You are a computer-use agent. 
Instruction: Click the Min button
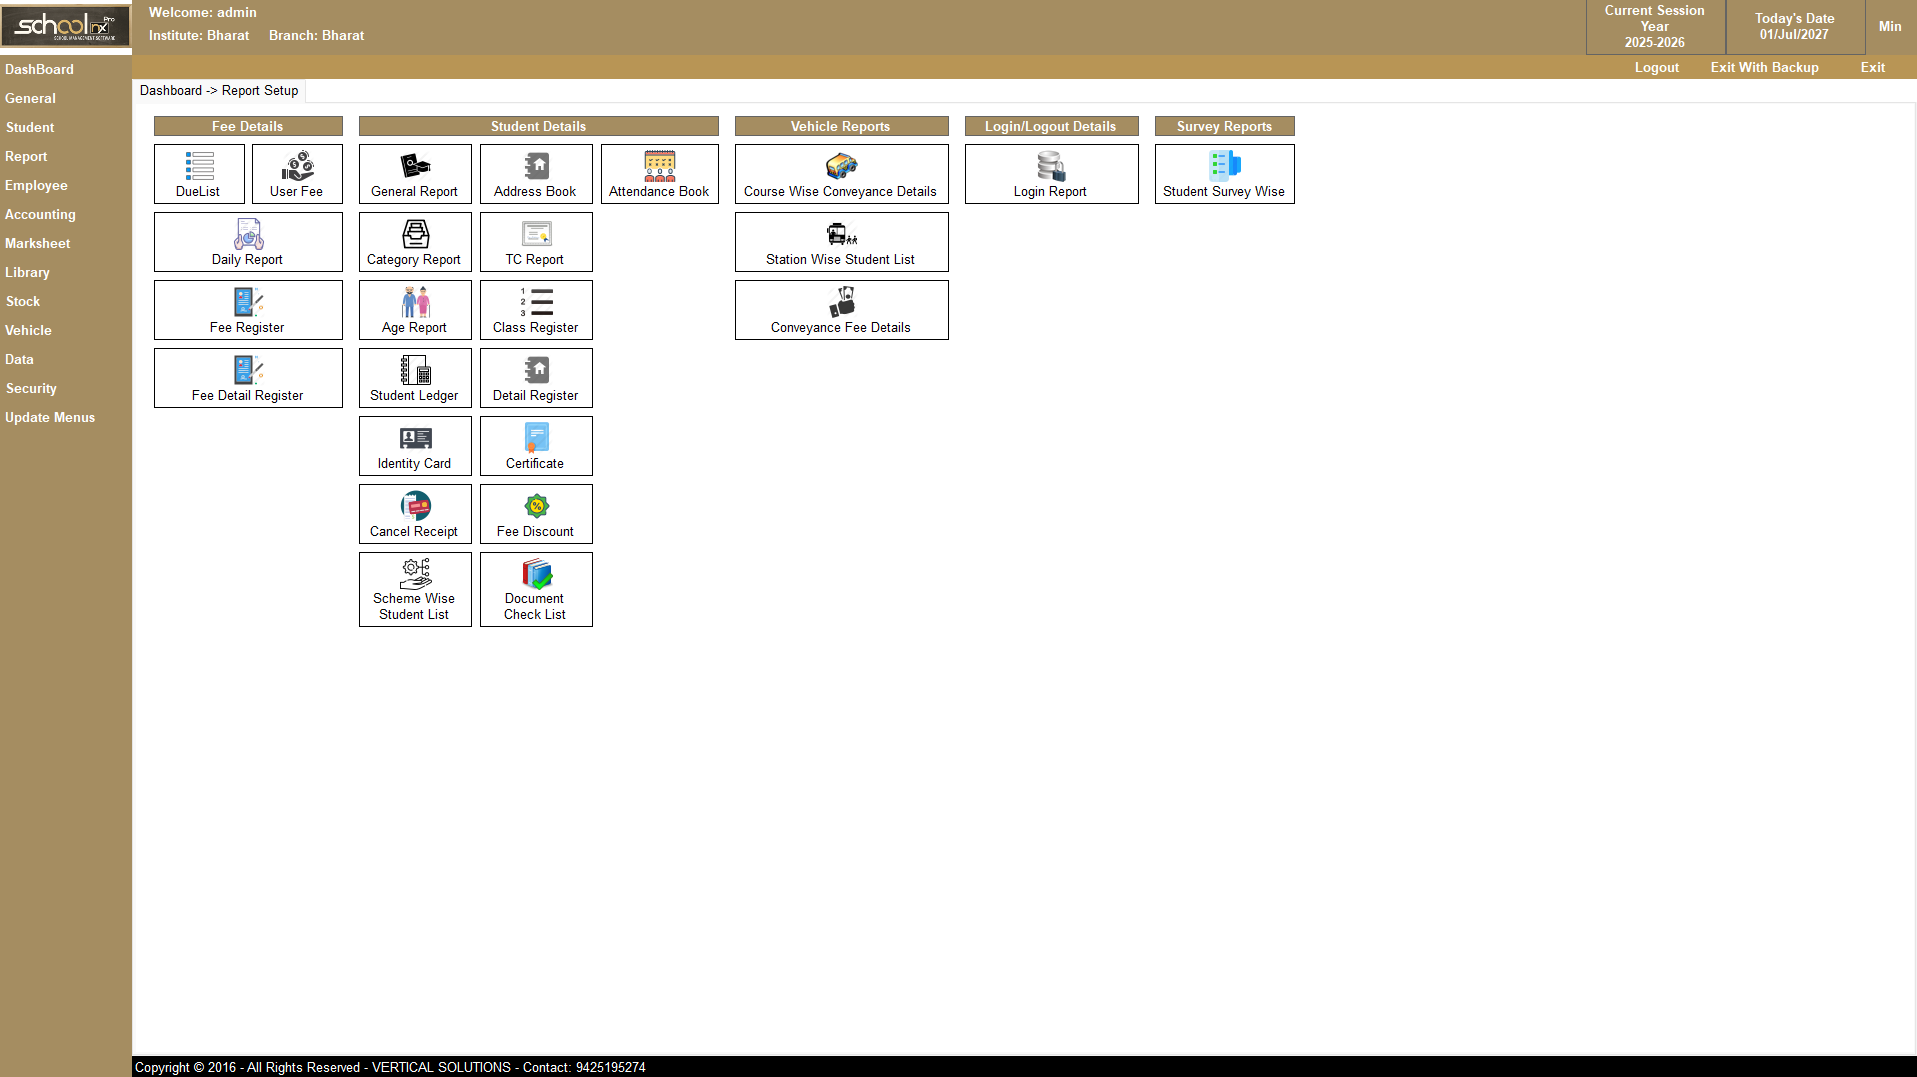[x=1890, y=26]
